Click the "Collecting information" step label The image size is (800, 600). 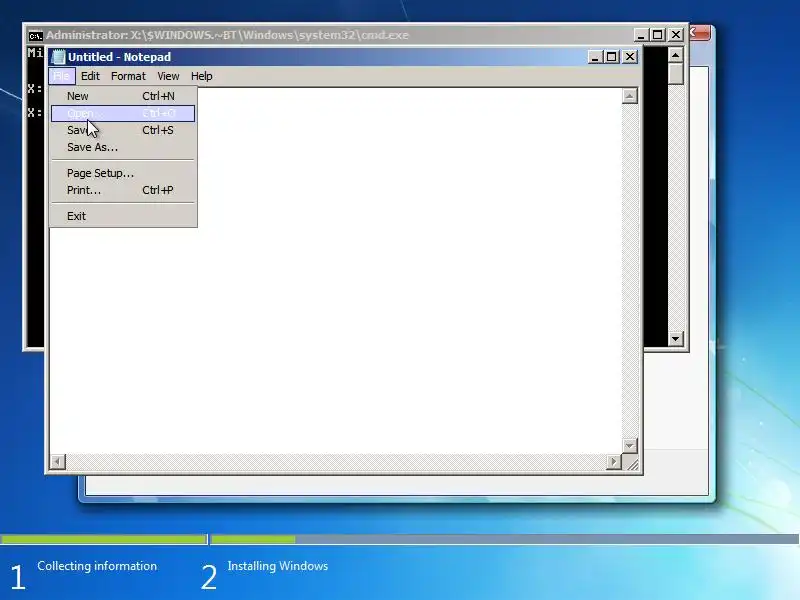(97, 566)
